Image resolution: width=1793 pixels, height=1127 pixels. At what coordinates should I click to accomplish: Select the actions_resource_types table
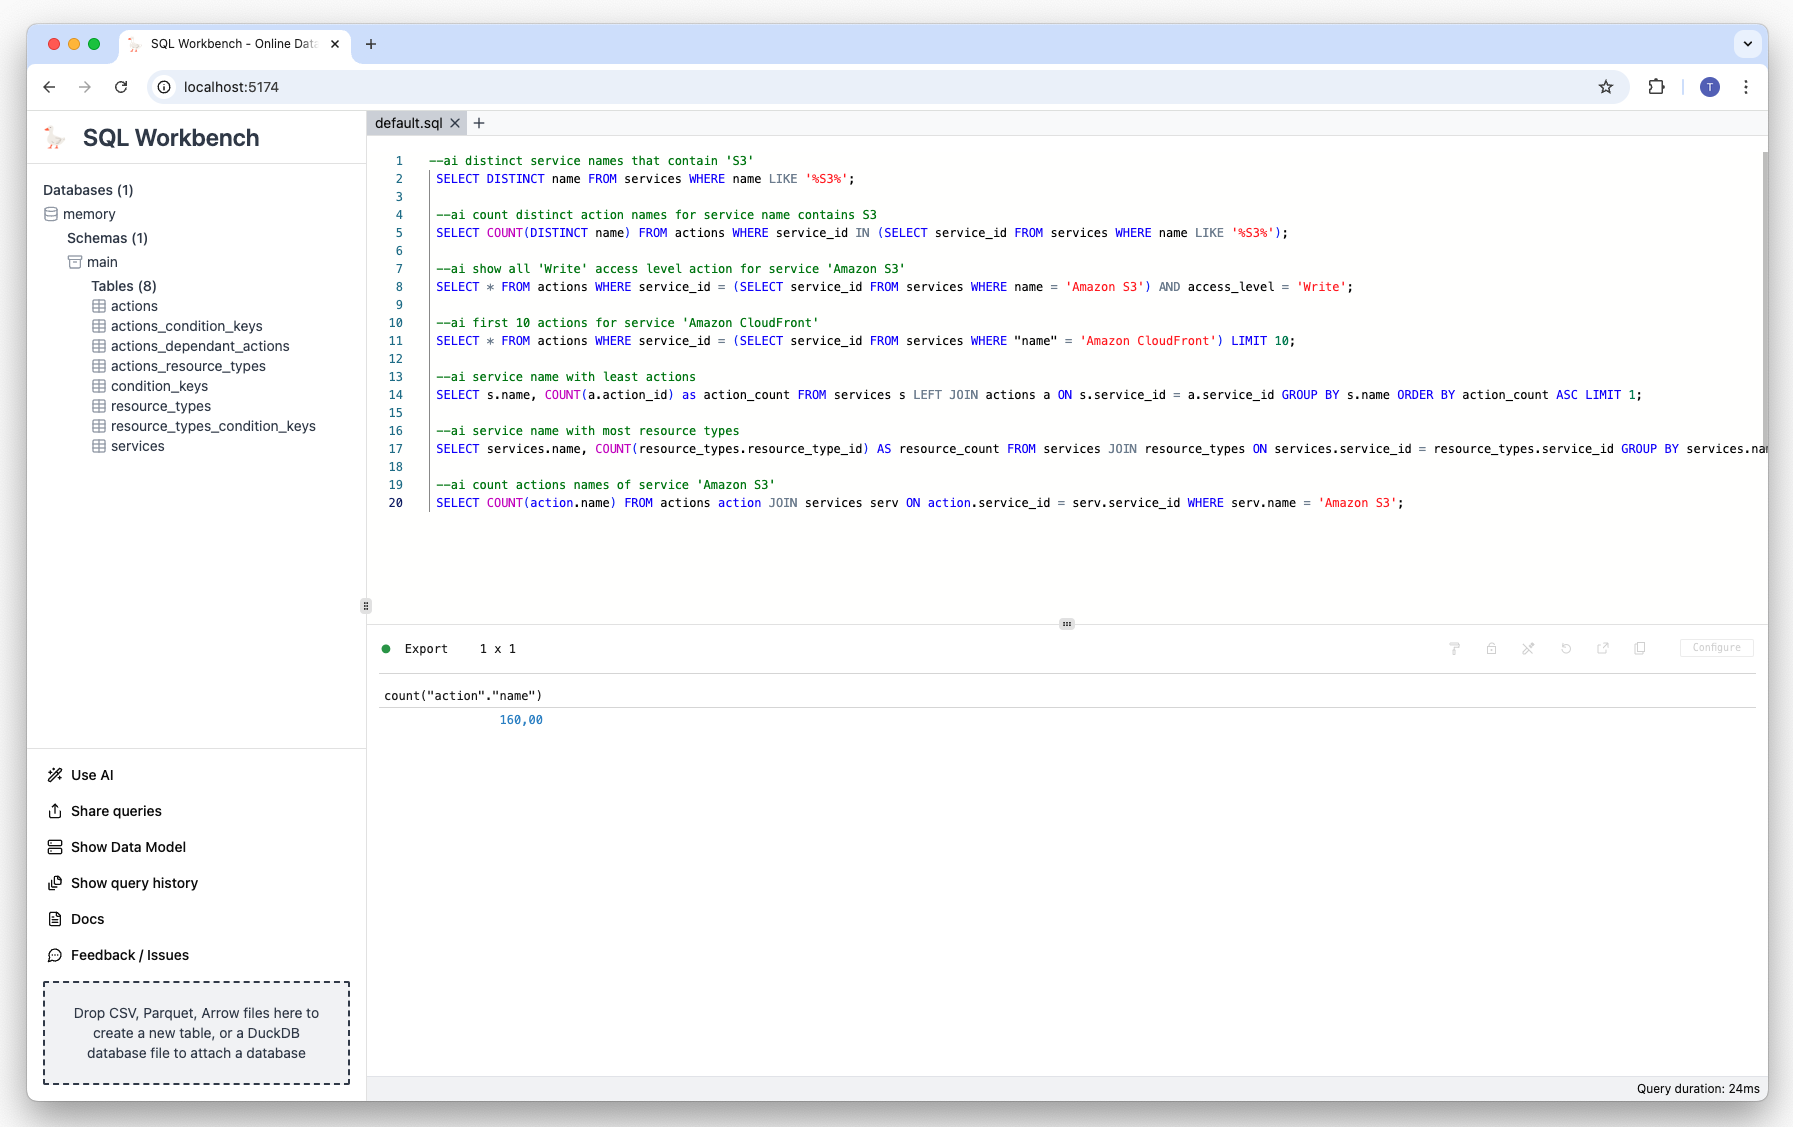click(188, 366)
